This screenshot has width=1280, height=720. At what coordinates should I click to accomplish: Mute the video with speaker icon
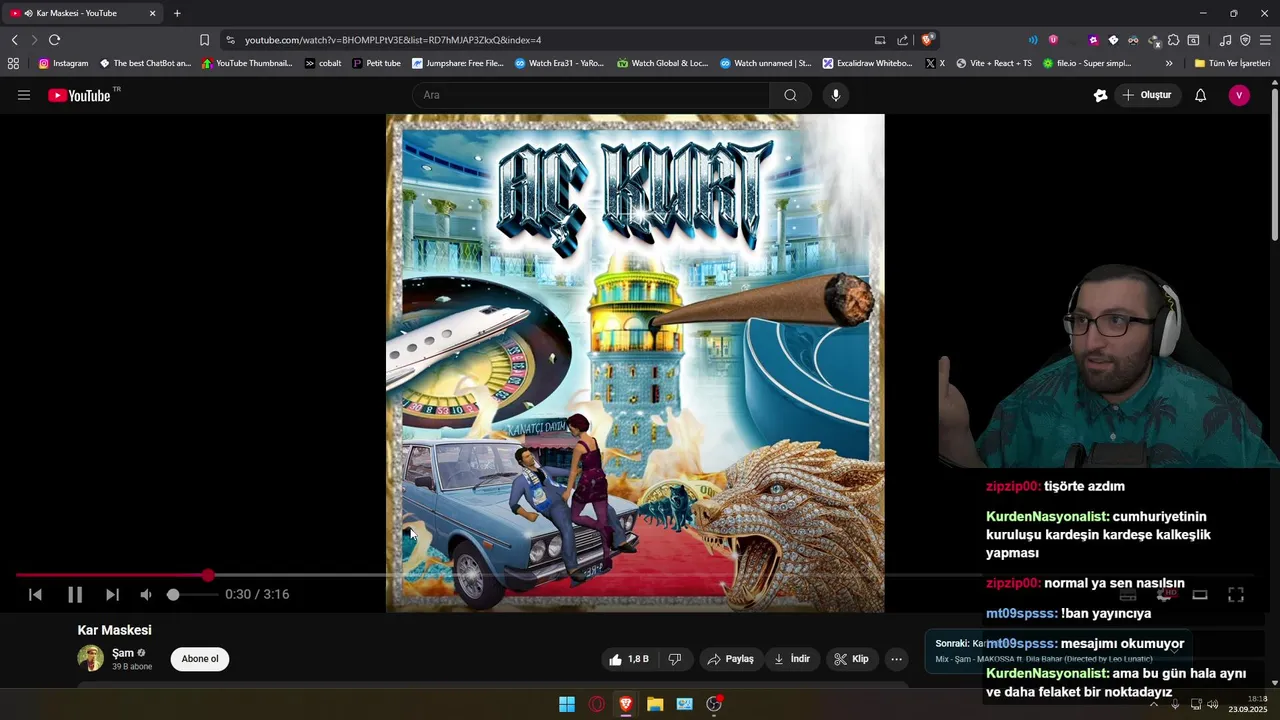146,594
